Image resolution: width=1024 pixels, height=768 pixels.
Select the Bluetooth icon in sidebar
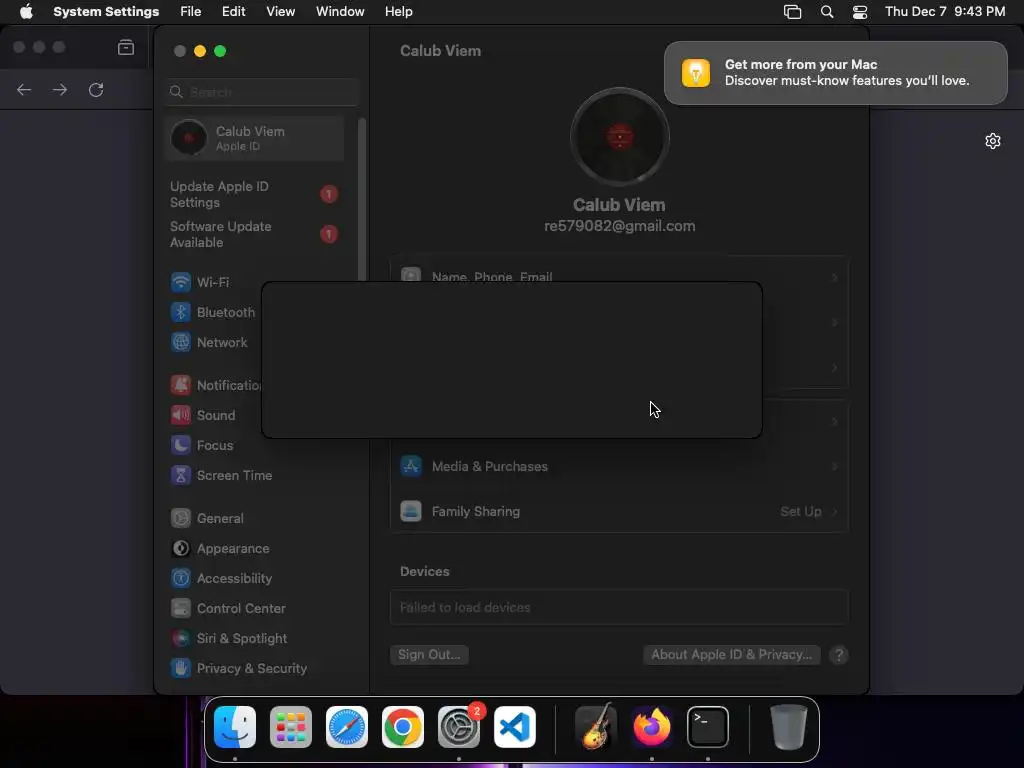coord(181,312)
